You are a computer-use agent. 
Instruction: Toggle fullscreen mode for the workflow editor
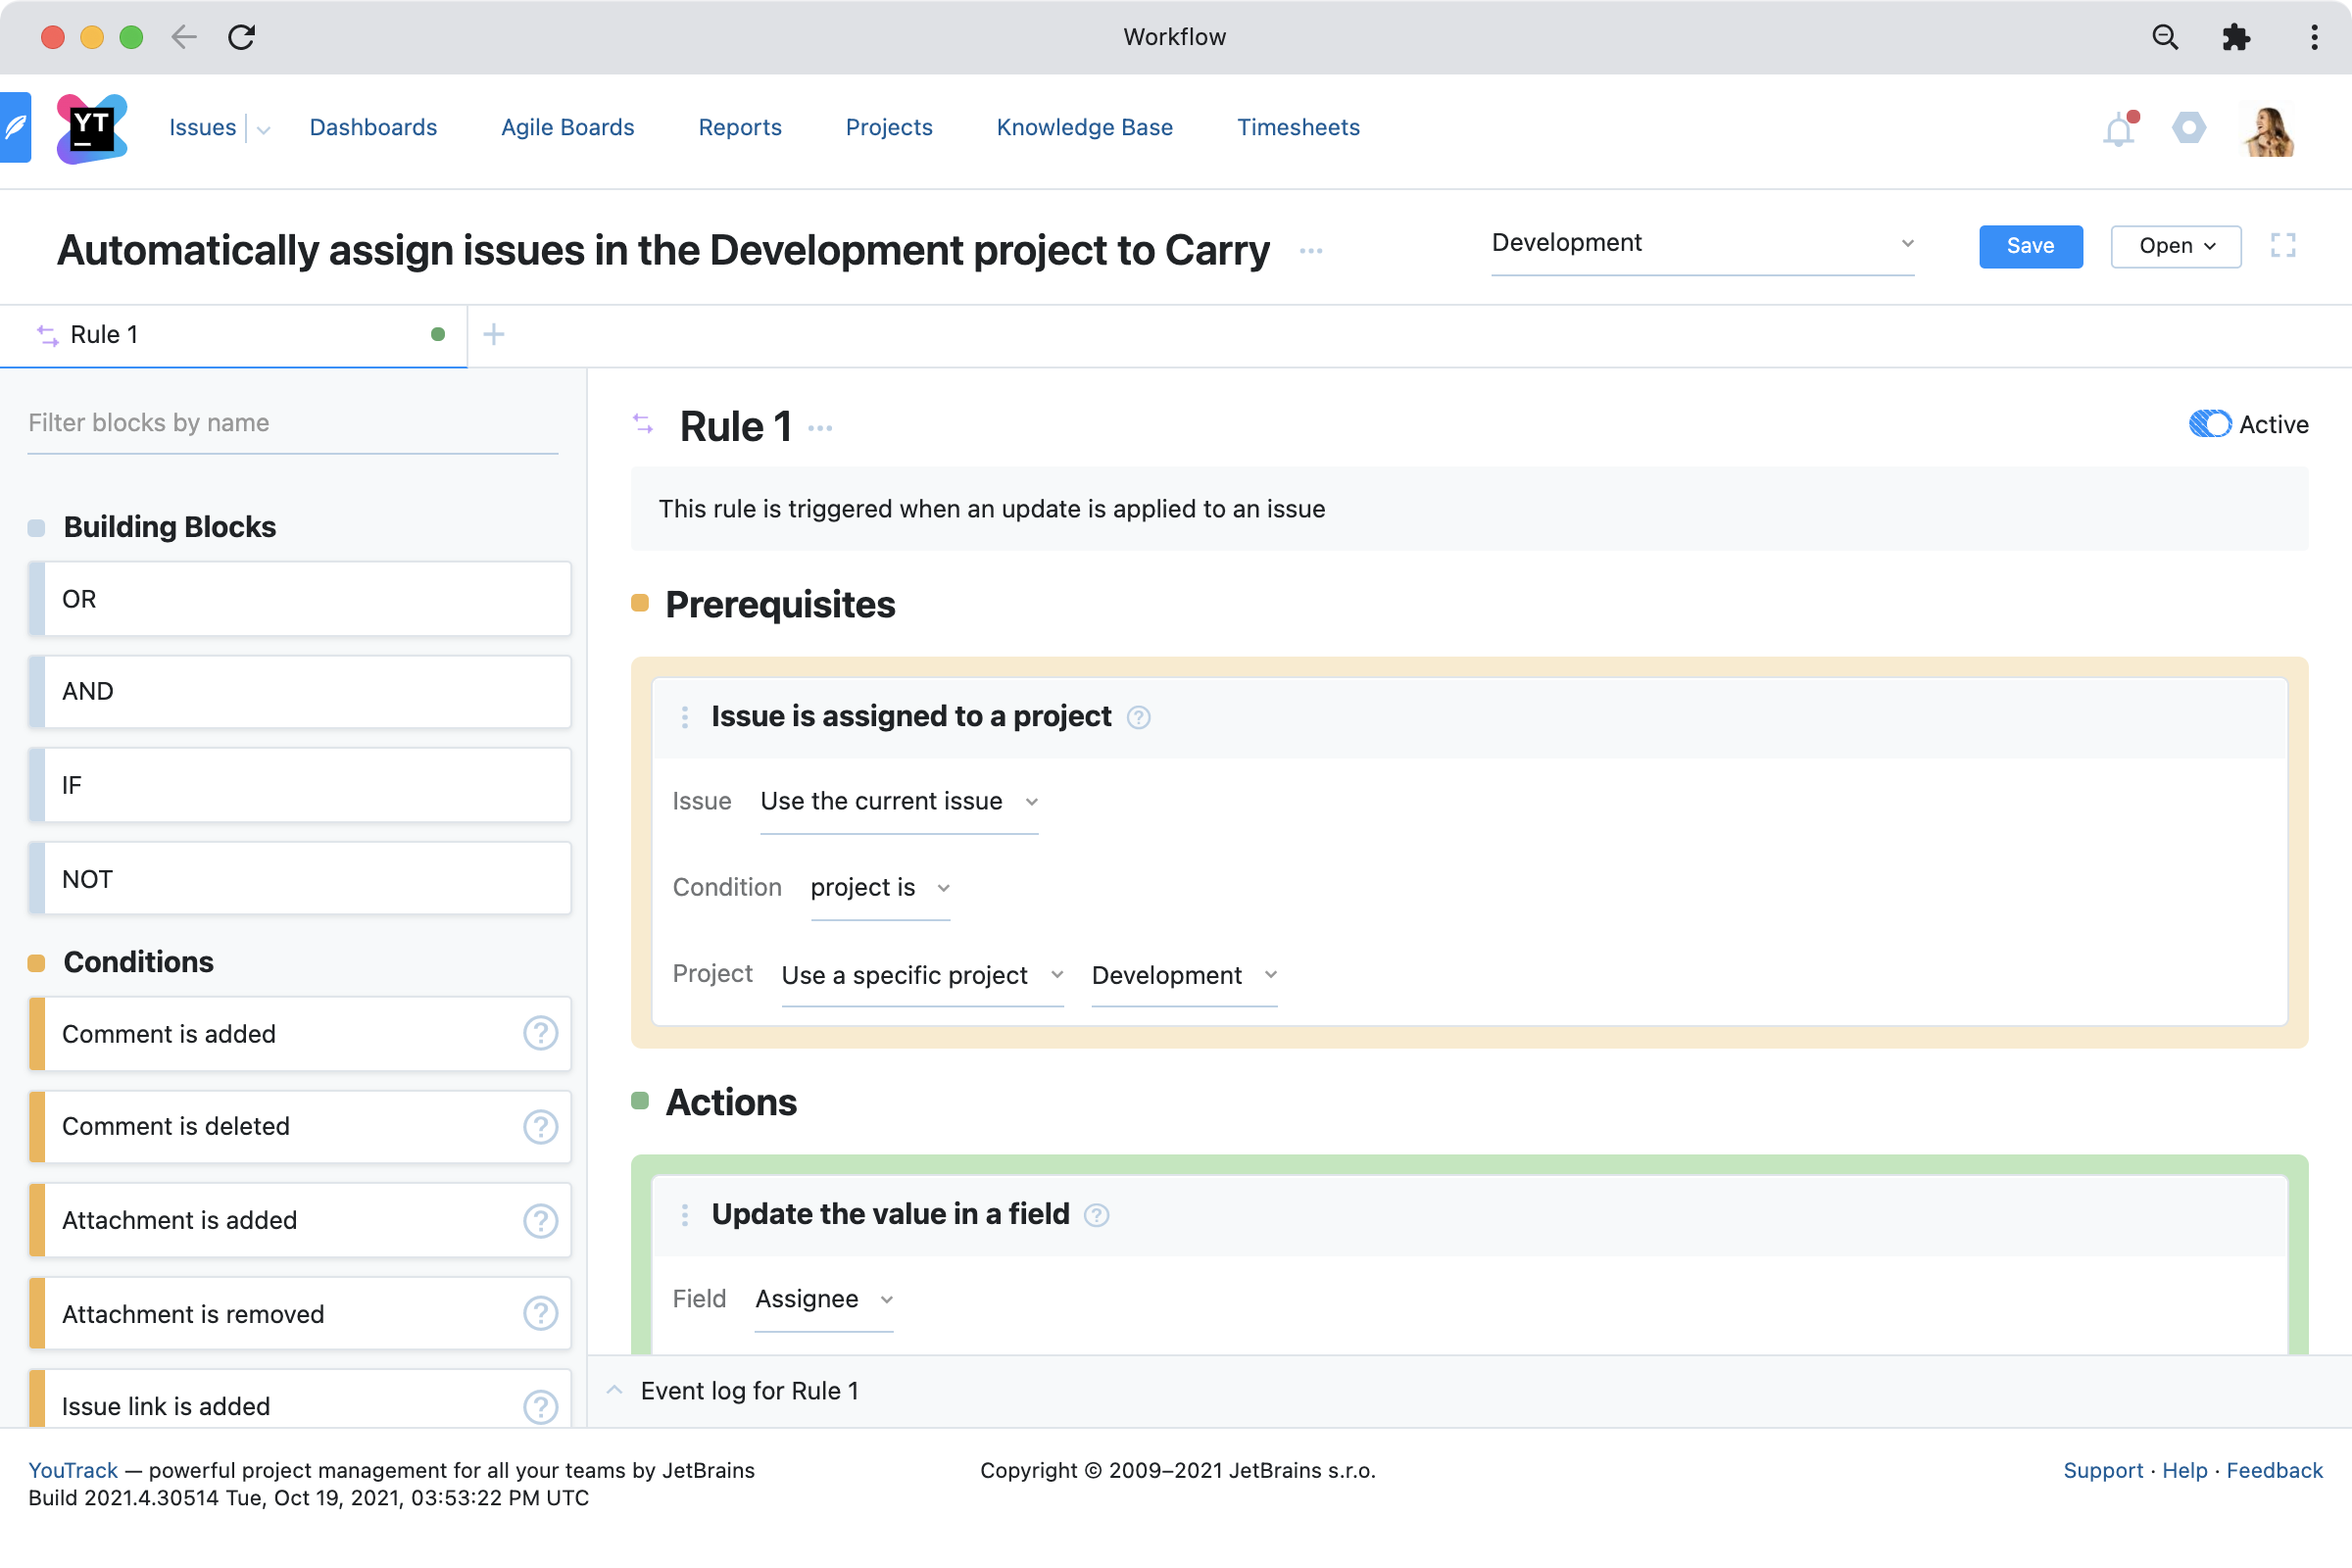pyautogui.click(x=2282, y=246)
